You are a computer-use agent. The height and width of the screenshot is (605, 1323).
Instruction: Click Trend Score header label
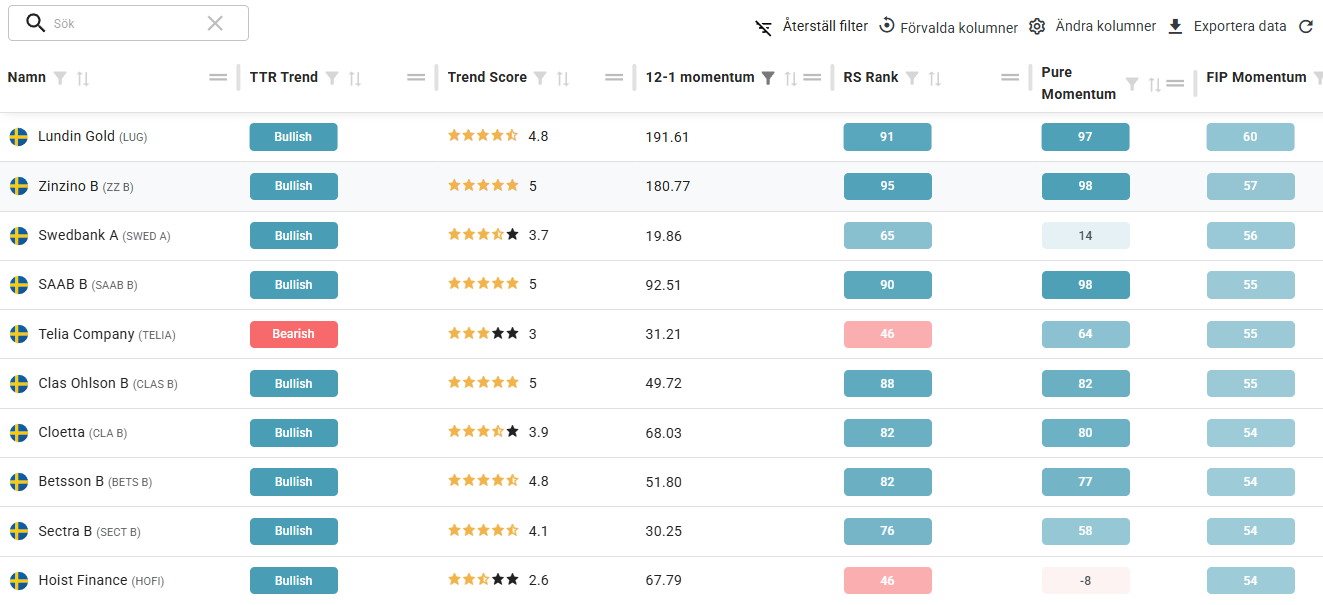tap(487, 77)
